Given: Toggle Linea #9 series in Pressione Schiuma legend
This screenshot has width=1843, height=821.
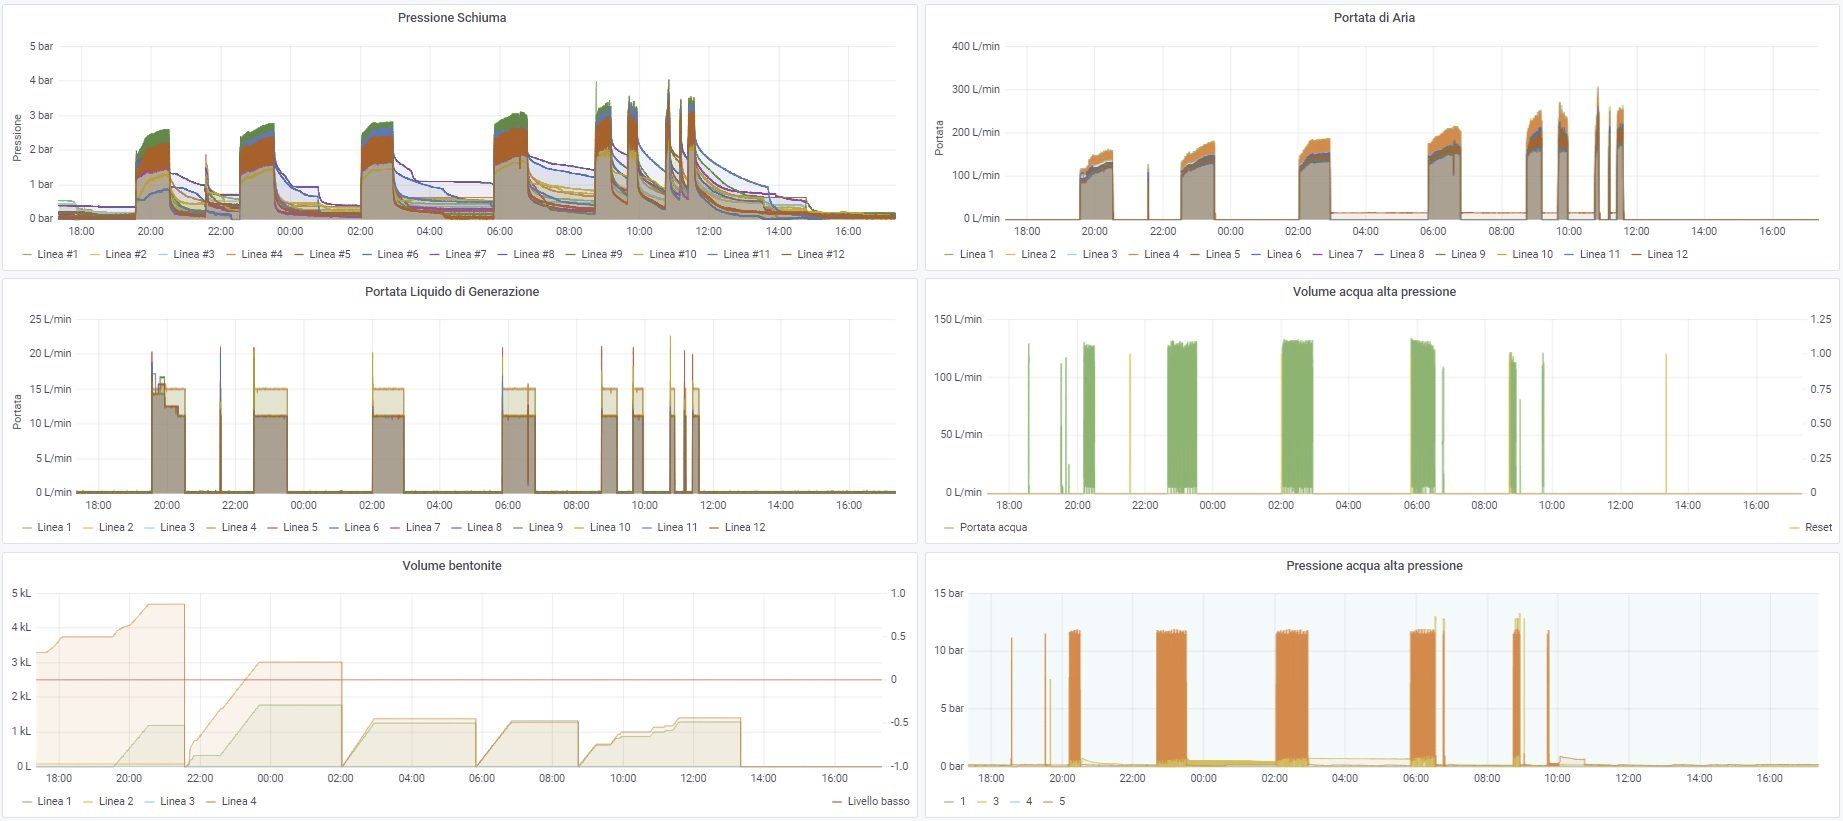Looking at the screenshot, I should [601, 254].
